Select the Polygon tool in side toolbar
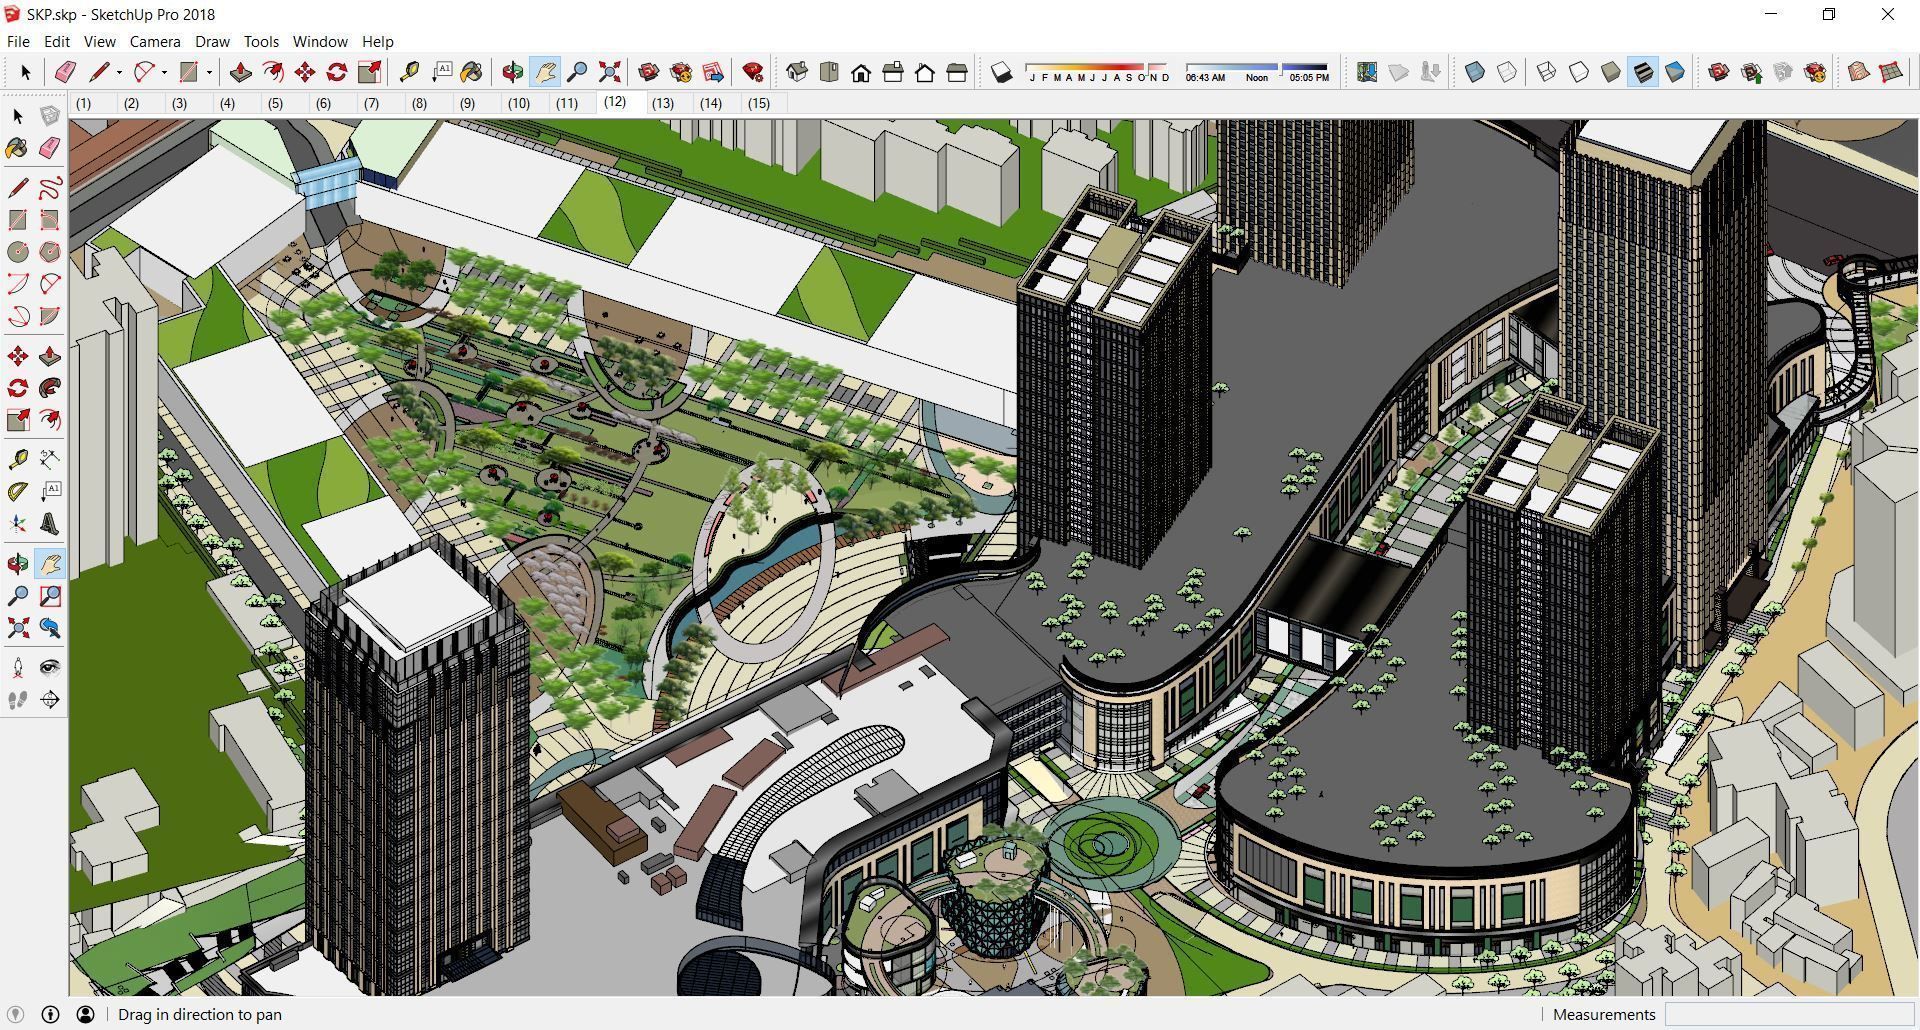Viewport: 1920px width, 1030px height. (50, 252)
